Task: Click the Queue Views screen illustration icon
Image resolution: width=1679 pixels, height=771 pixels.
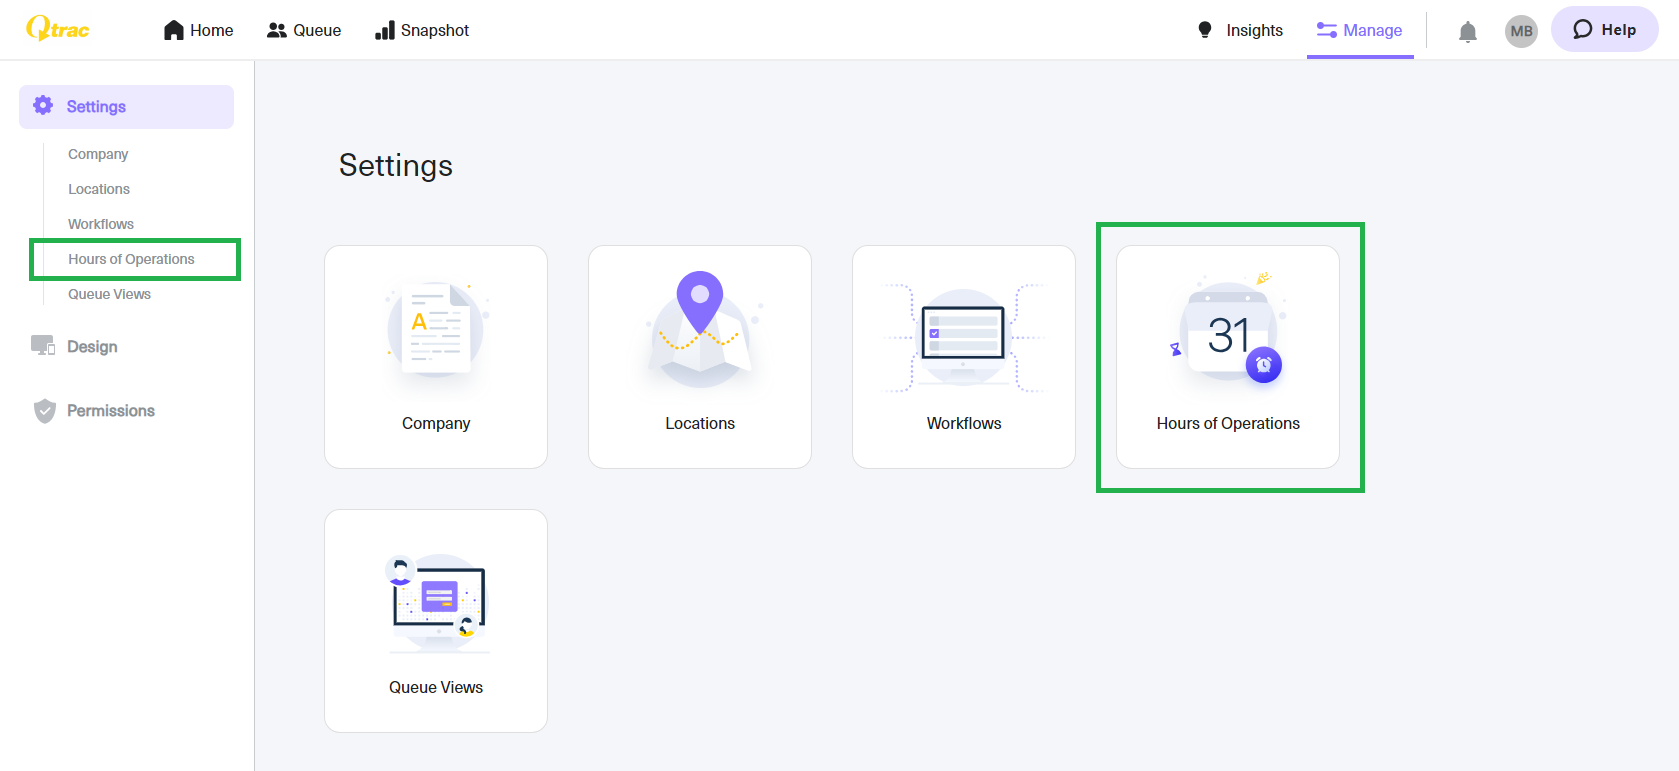Action: [x=437, y=598]
